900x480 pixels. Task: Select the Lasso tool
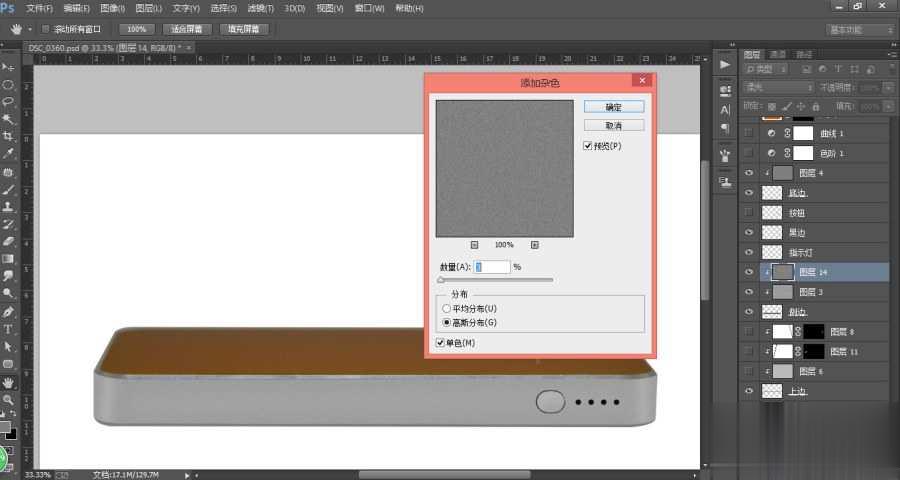point(8,102)
